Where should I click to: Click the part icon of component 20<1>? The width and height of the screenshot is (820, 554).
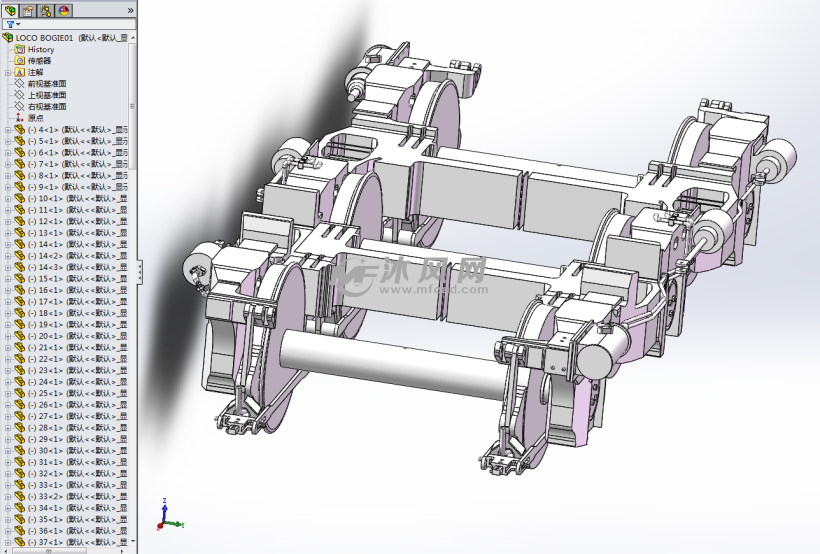click(20, 336)
